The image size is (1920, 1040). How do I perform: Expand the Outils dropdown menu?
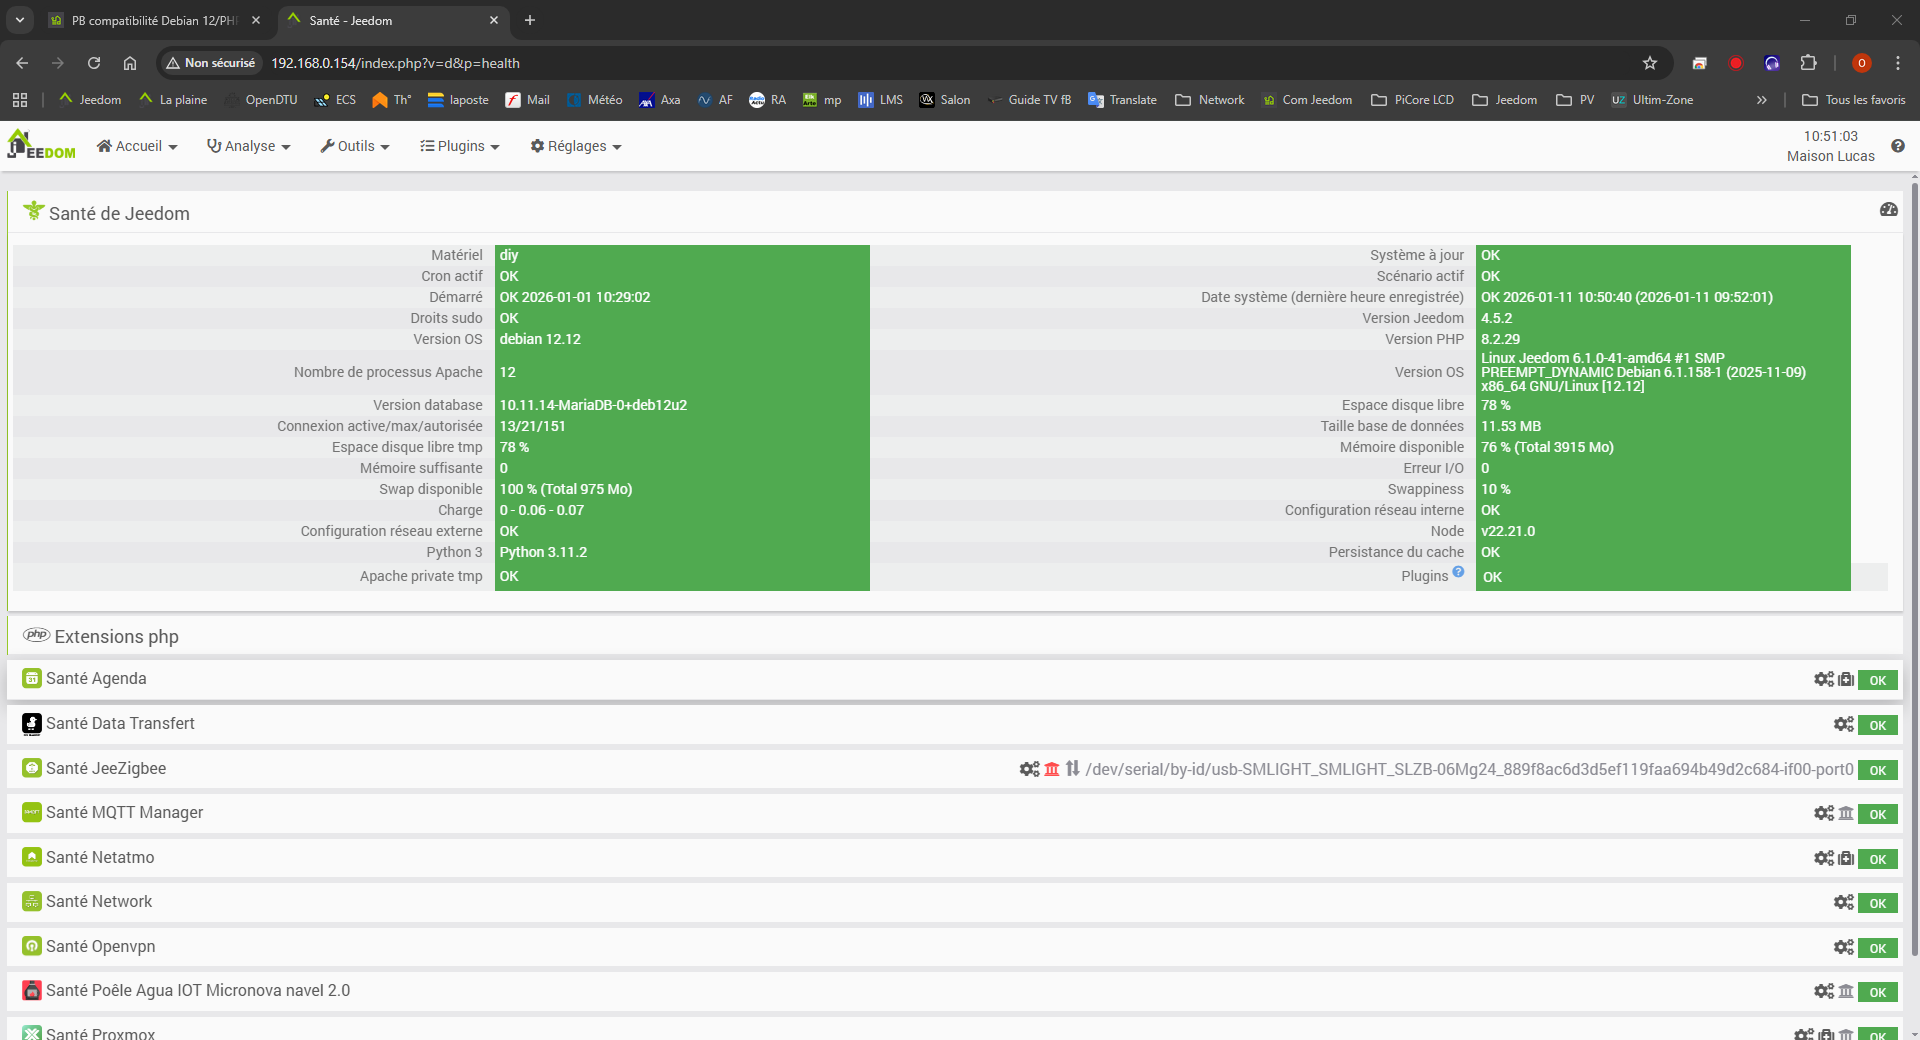[x=355, y=146]
